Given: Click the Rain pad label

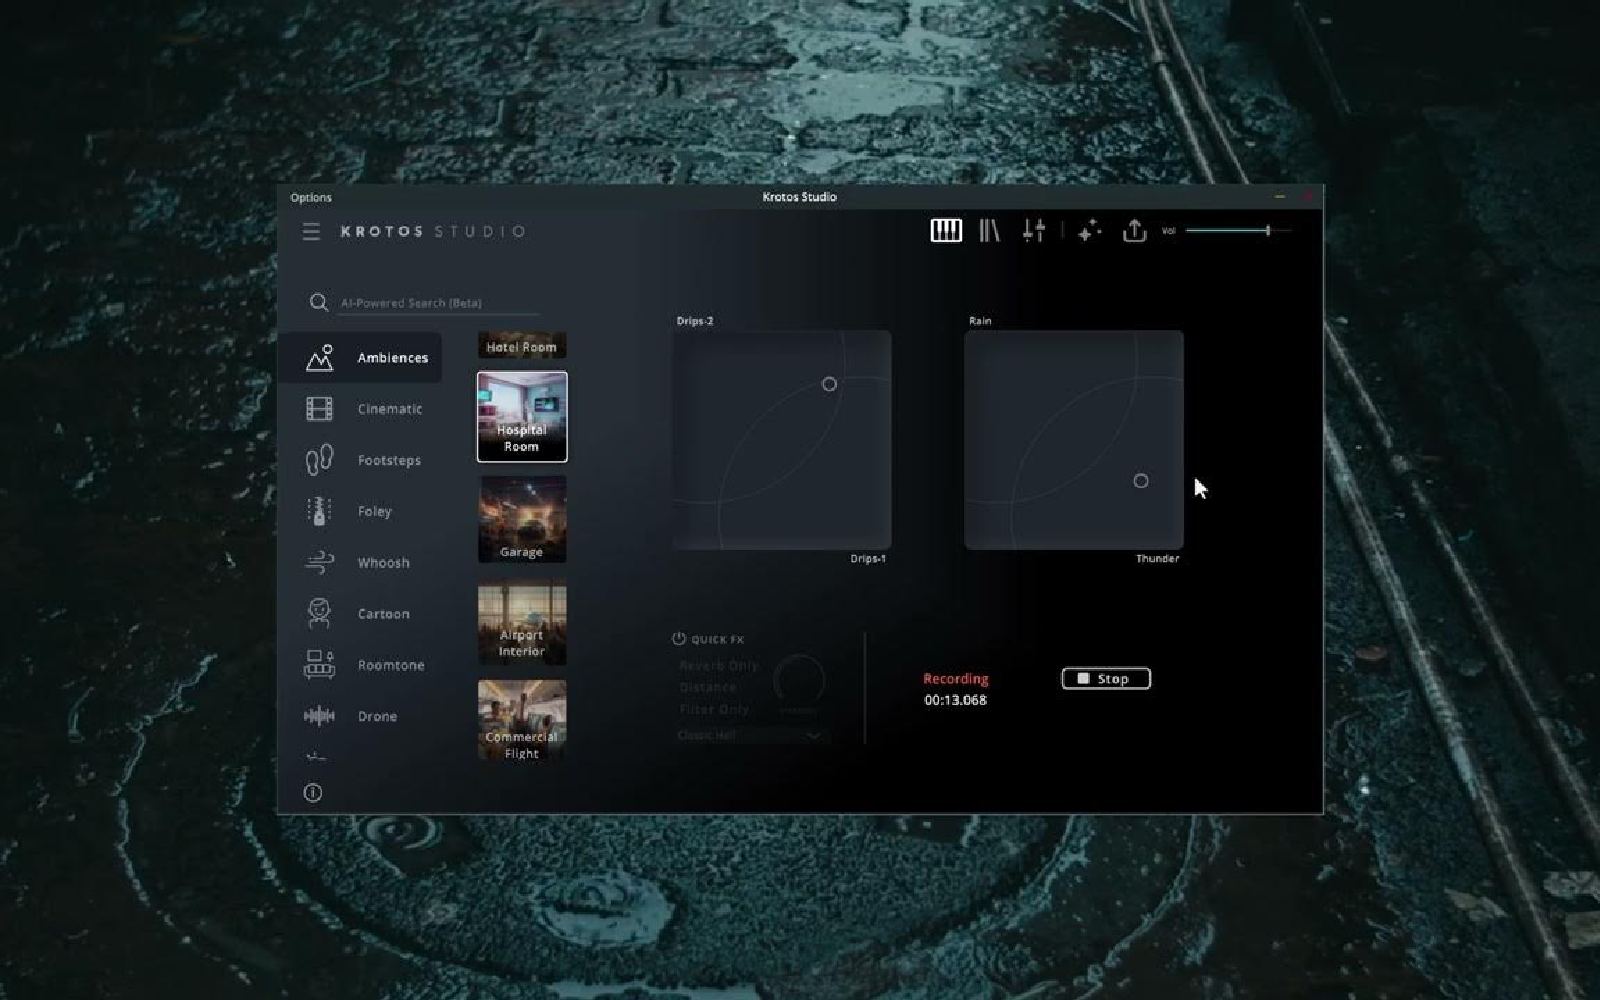Looking at the screenshot, I should click(x=980, y=321).
